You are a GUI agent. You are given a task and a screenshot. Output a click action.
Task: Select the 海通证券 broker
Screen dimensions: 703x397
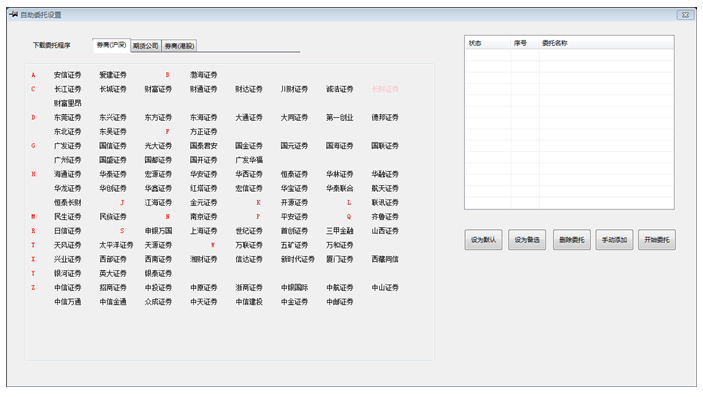click(x=67, y=174)
